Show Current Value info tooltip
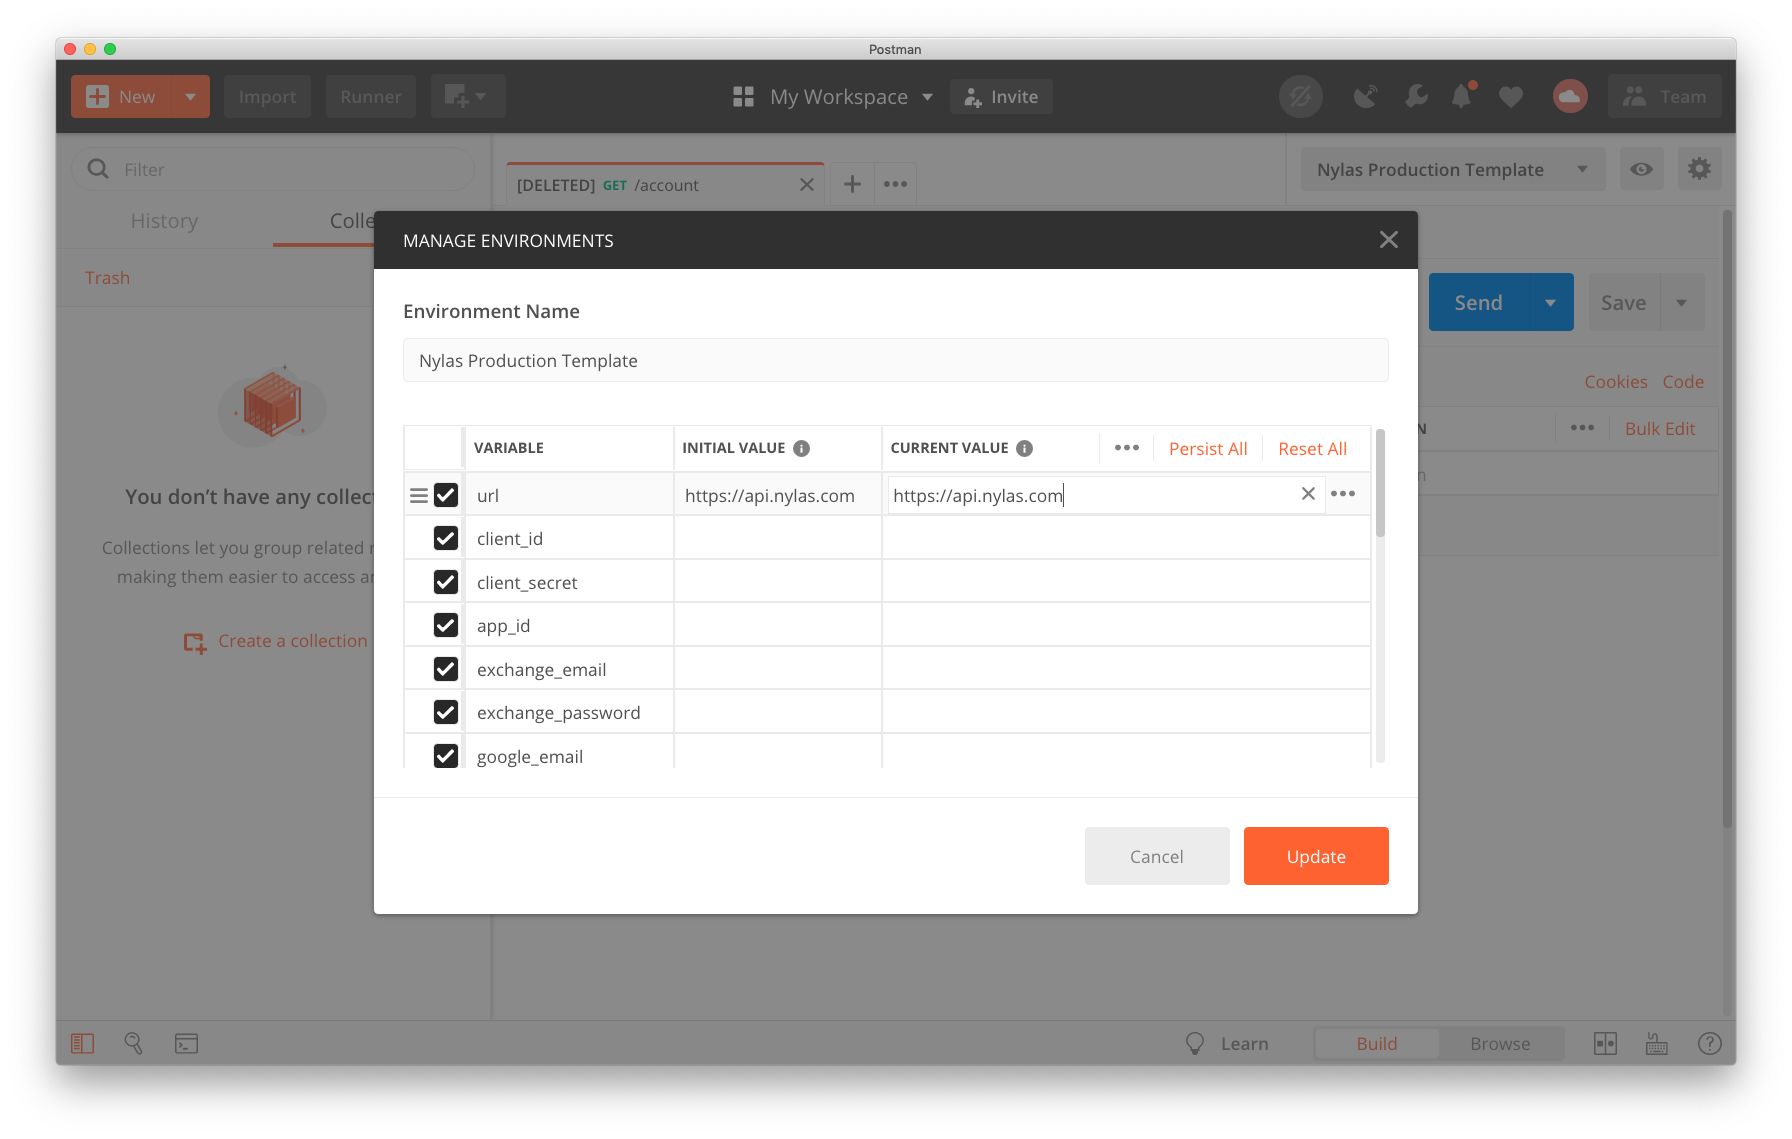This screenshot has width=1792, height=1139. 1025,448
